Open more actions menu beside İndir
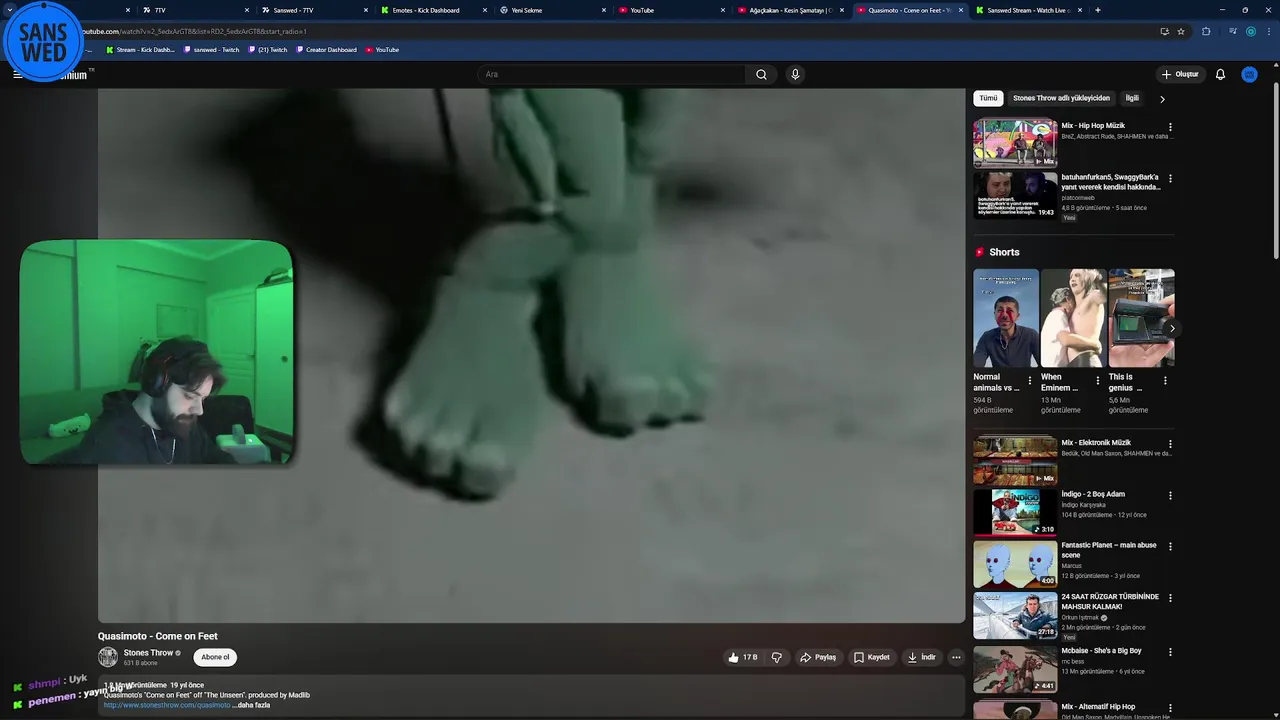1280x720 pixels. tap(956, 657)
